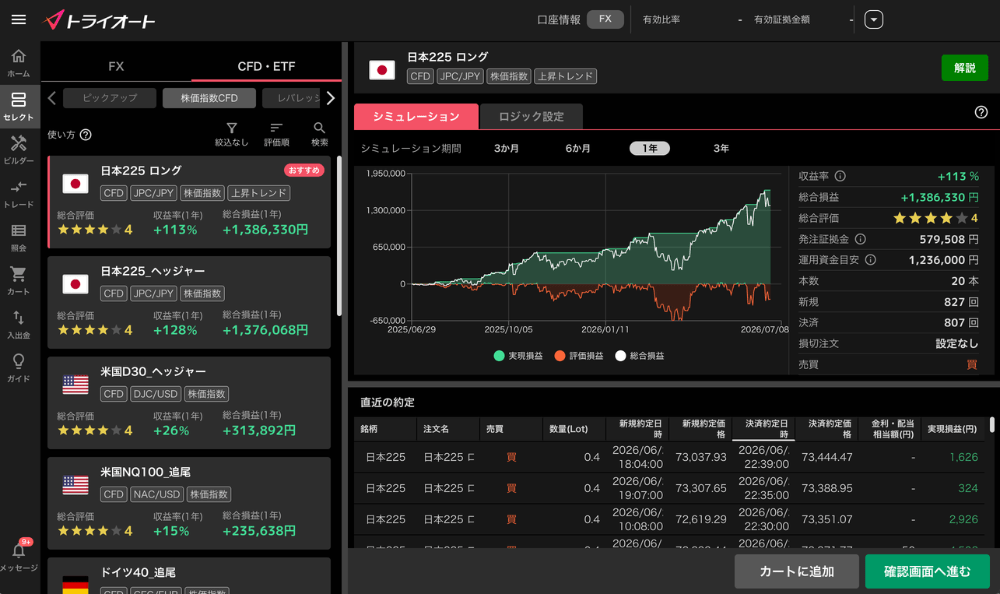Open メッセージ bell notifications
The height and width of the screenshot is (594, 1000).
[x=18, y=555]
